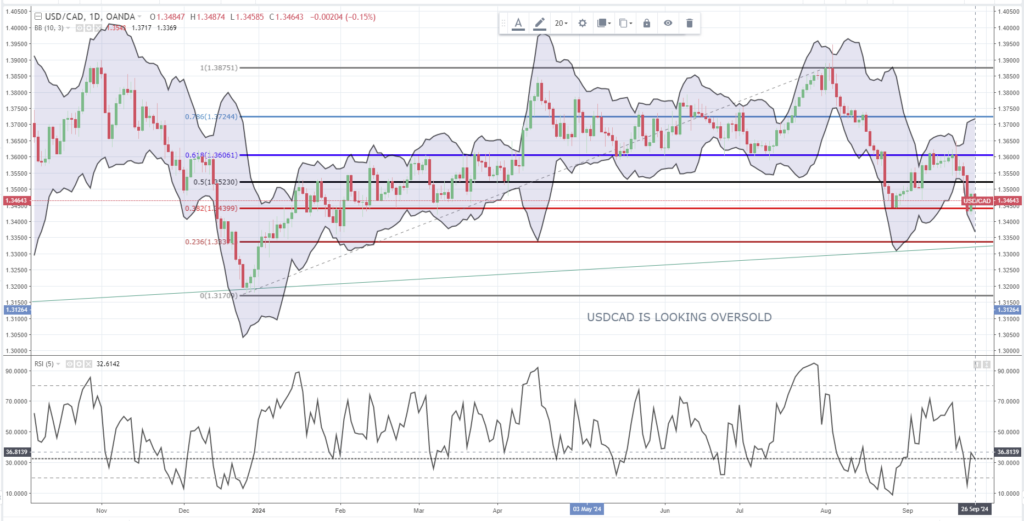Toggle lock on the selected drawing
Image resolution: width=1024 pixels, height=521 pixels.
(x=646, y=23)
